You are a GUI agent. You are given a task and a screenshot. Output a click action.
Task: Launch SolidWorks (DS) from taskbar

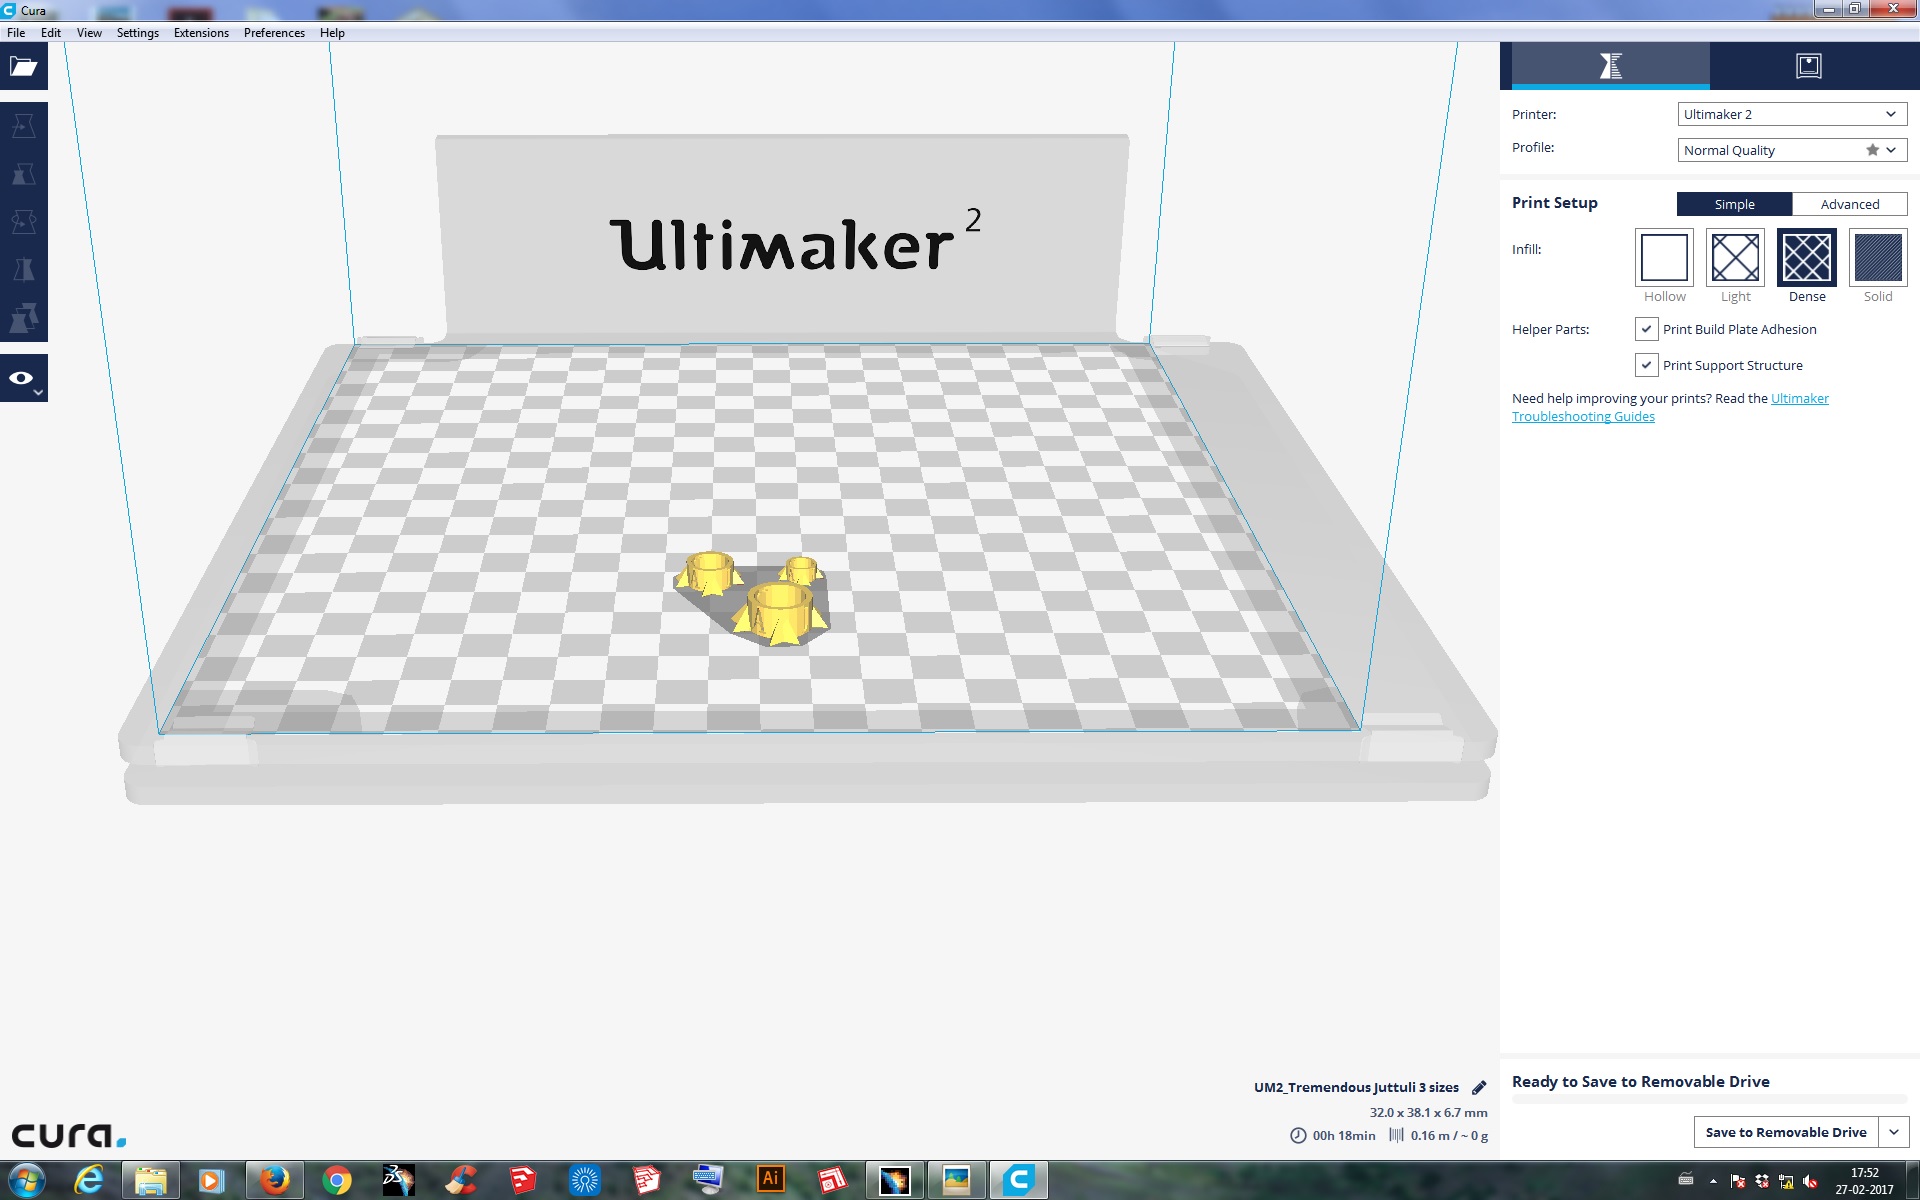click(x=399, y=1181)
